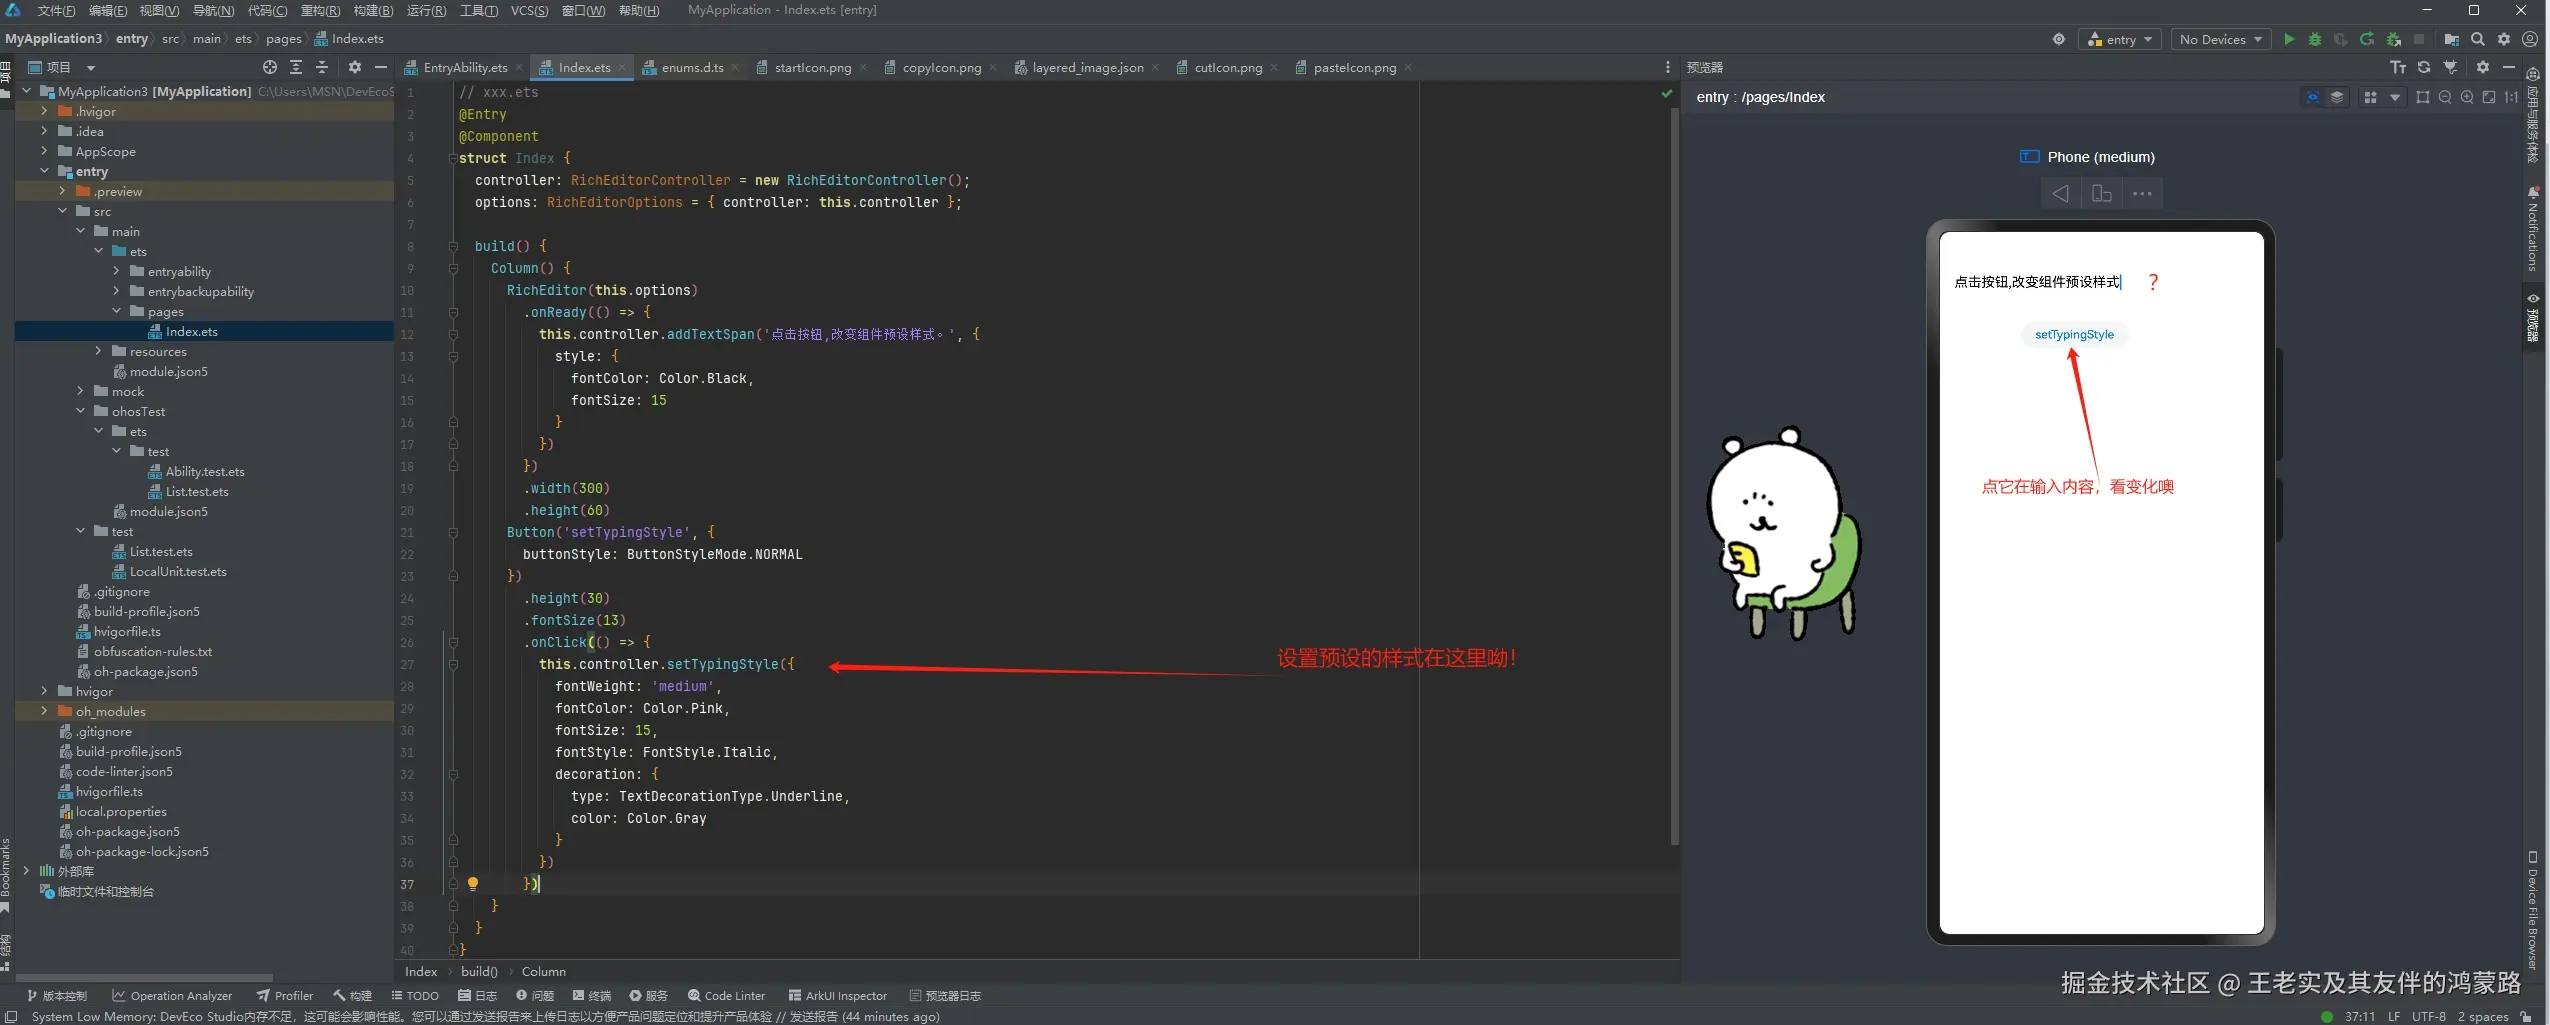Expand all nodes in the project tree
The height and width of the screenshot is (1025, 2550).
click(x=296, y=67)
